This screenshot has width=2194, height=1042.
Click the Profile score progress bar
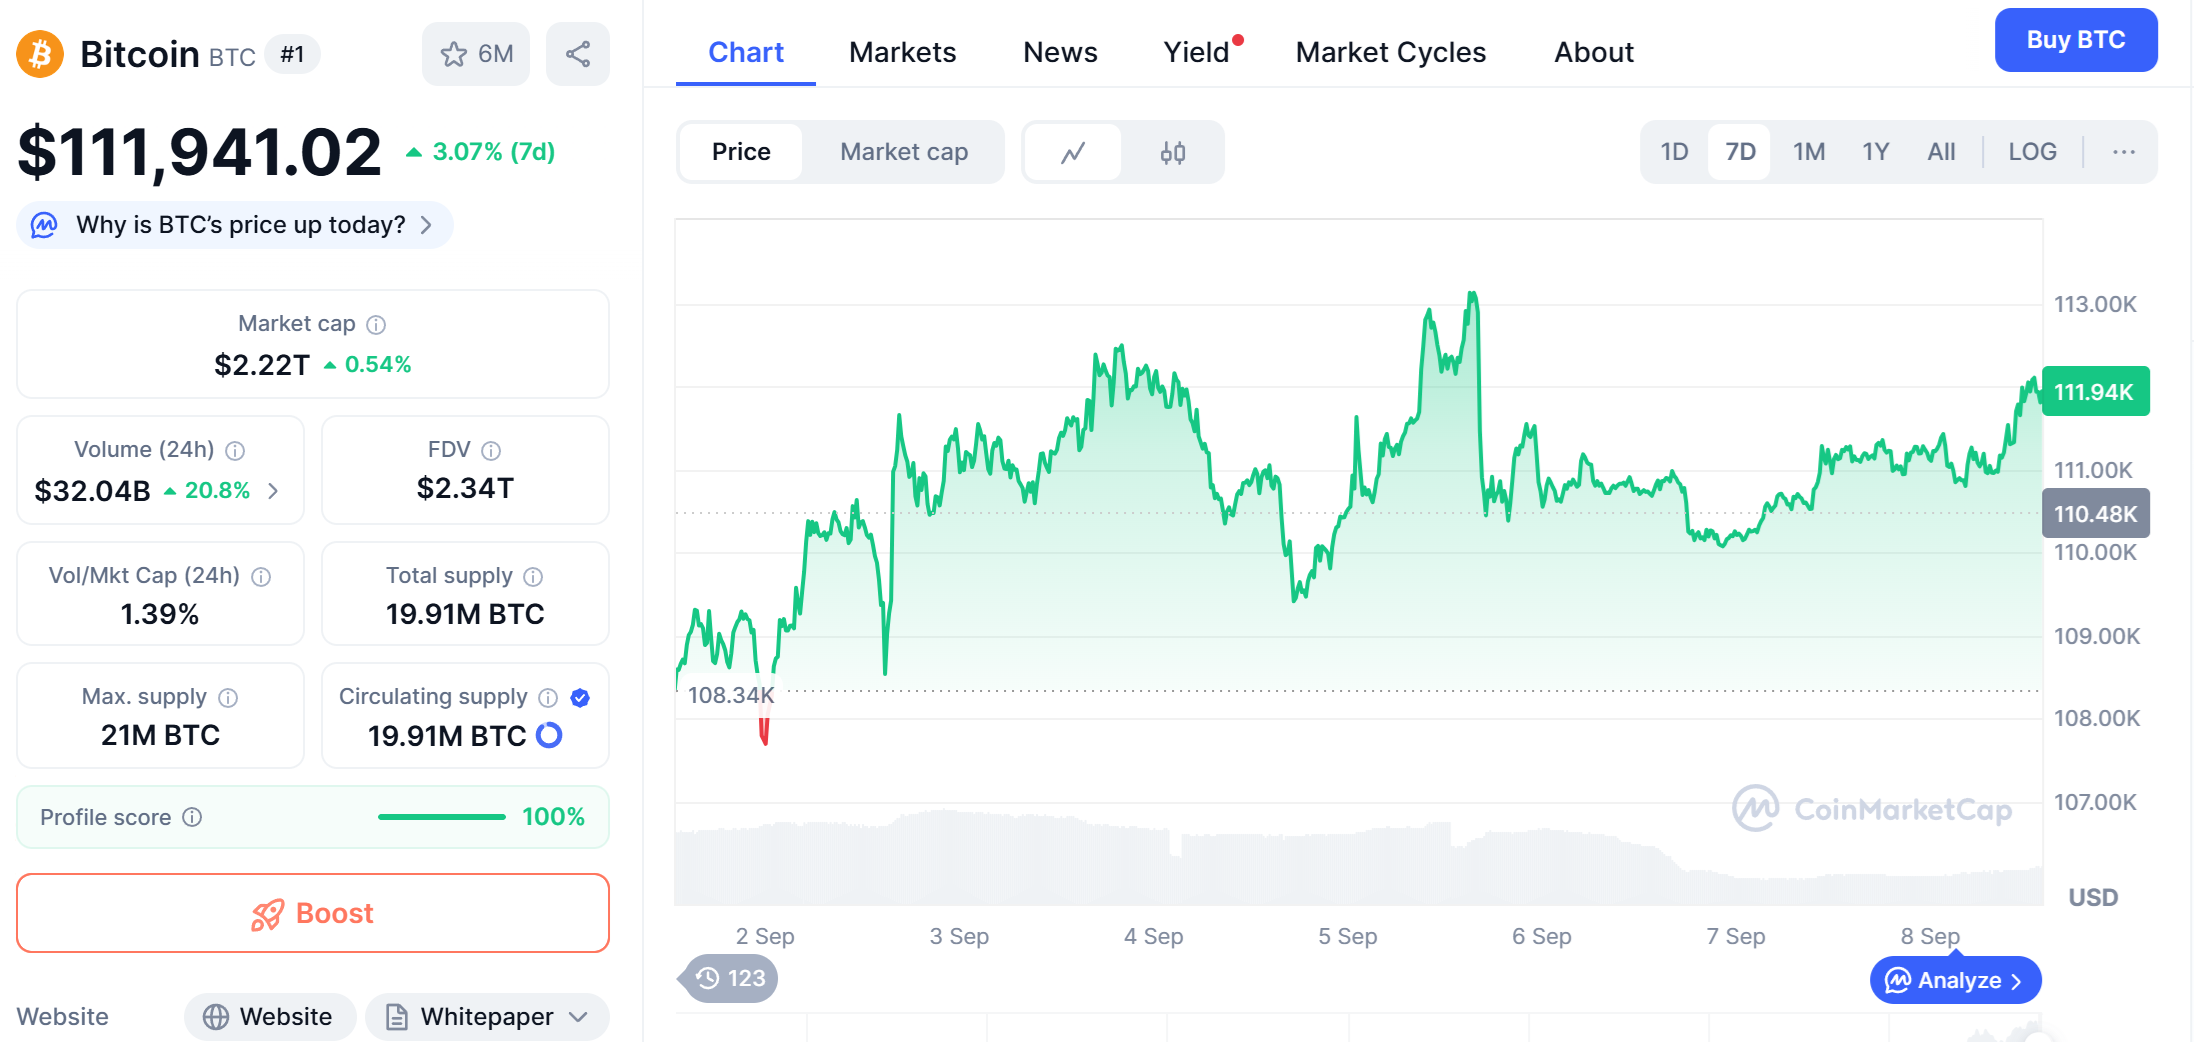point(442,817)
